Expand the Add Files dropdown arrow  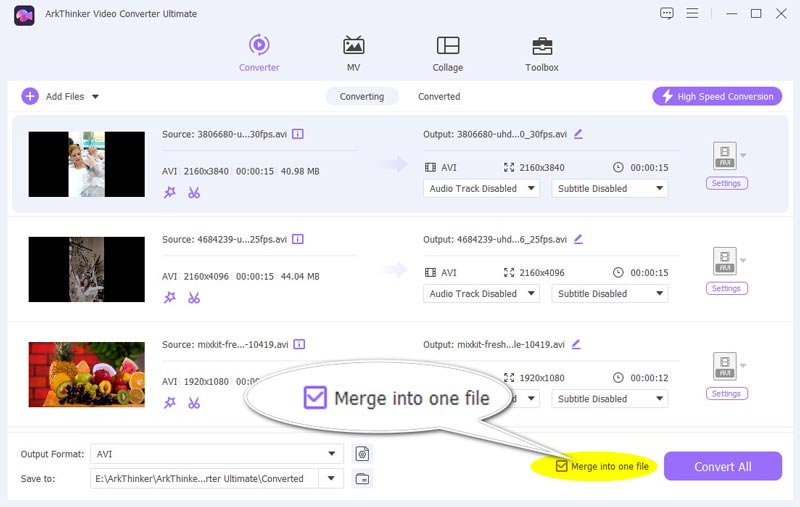(95, 96)
